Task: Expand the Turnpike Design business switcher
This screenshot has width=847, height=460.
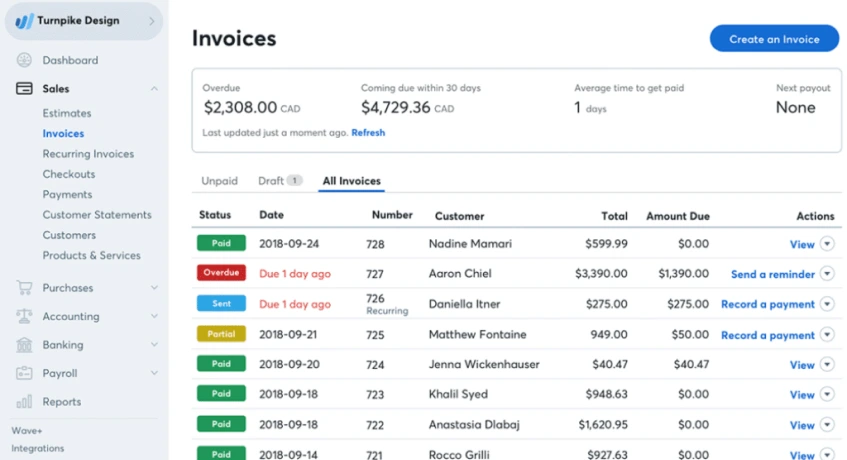Action: [152, 21]
